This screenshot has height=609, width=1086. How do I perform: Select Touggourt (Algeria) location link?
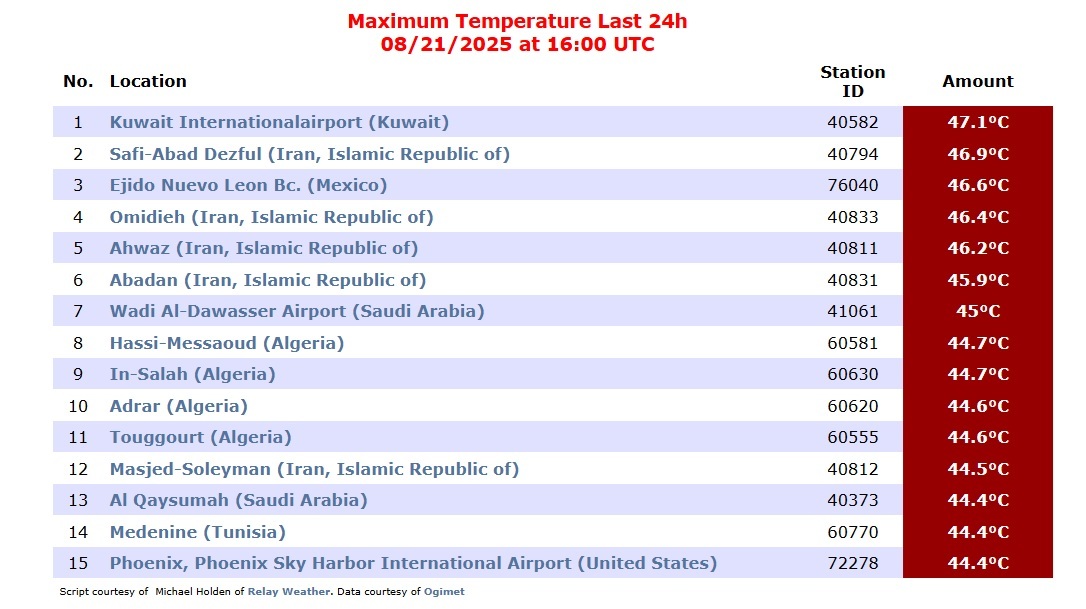coord(200,437)
